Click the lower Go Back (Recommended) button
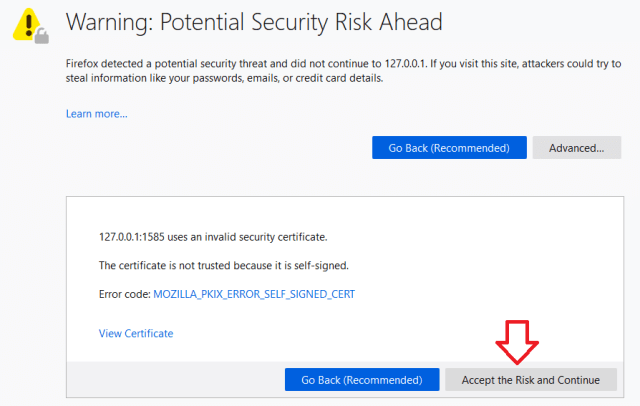 point(362,380)
